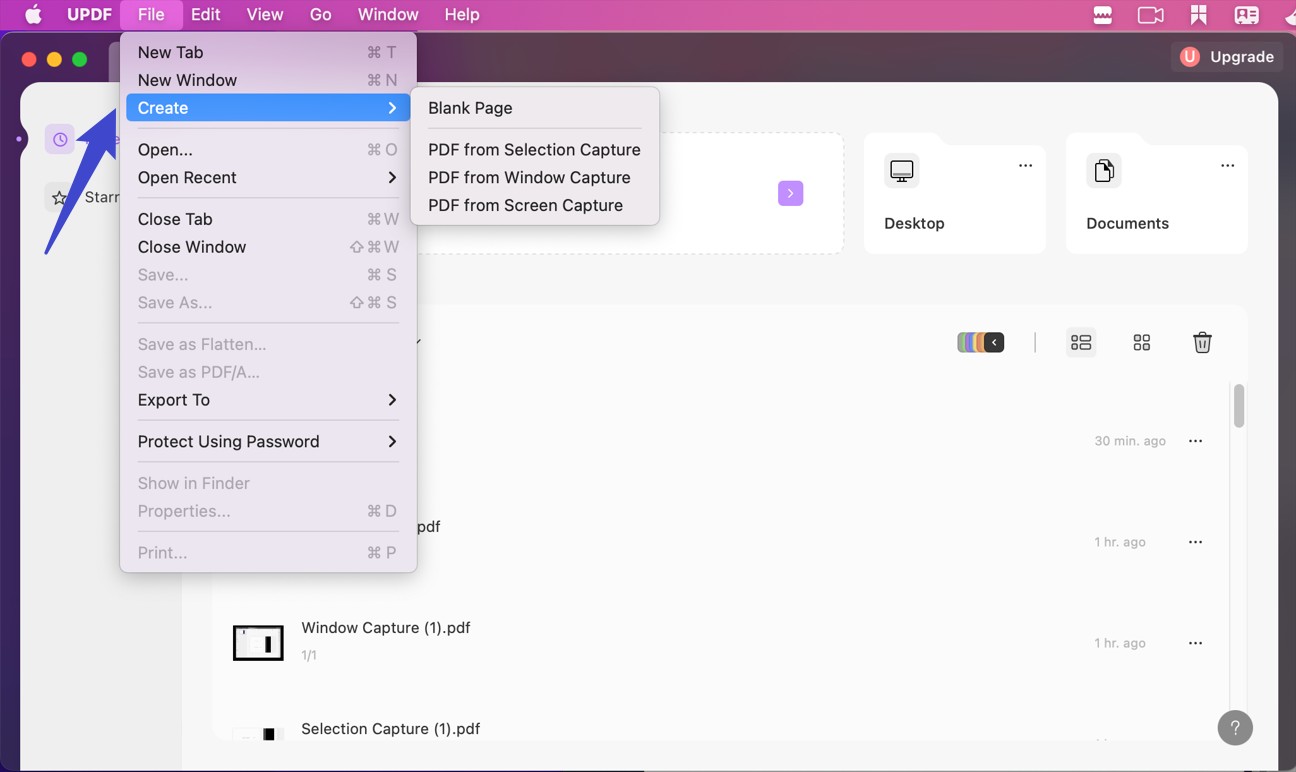Select PDF from Selection Capture

coord(535,150)
